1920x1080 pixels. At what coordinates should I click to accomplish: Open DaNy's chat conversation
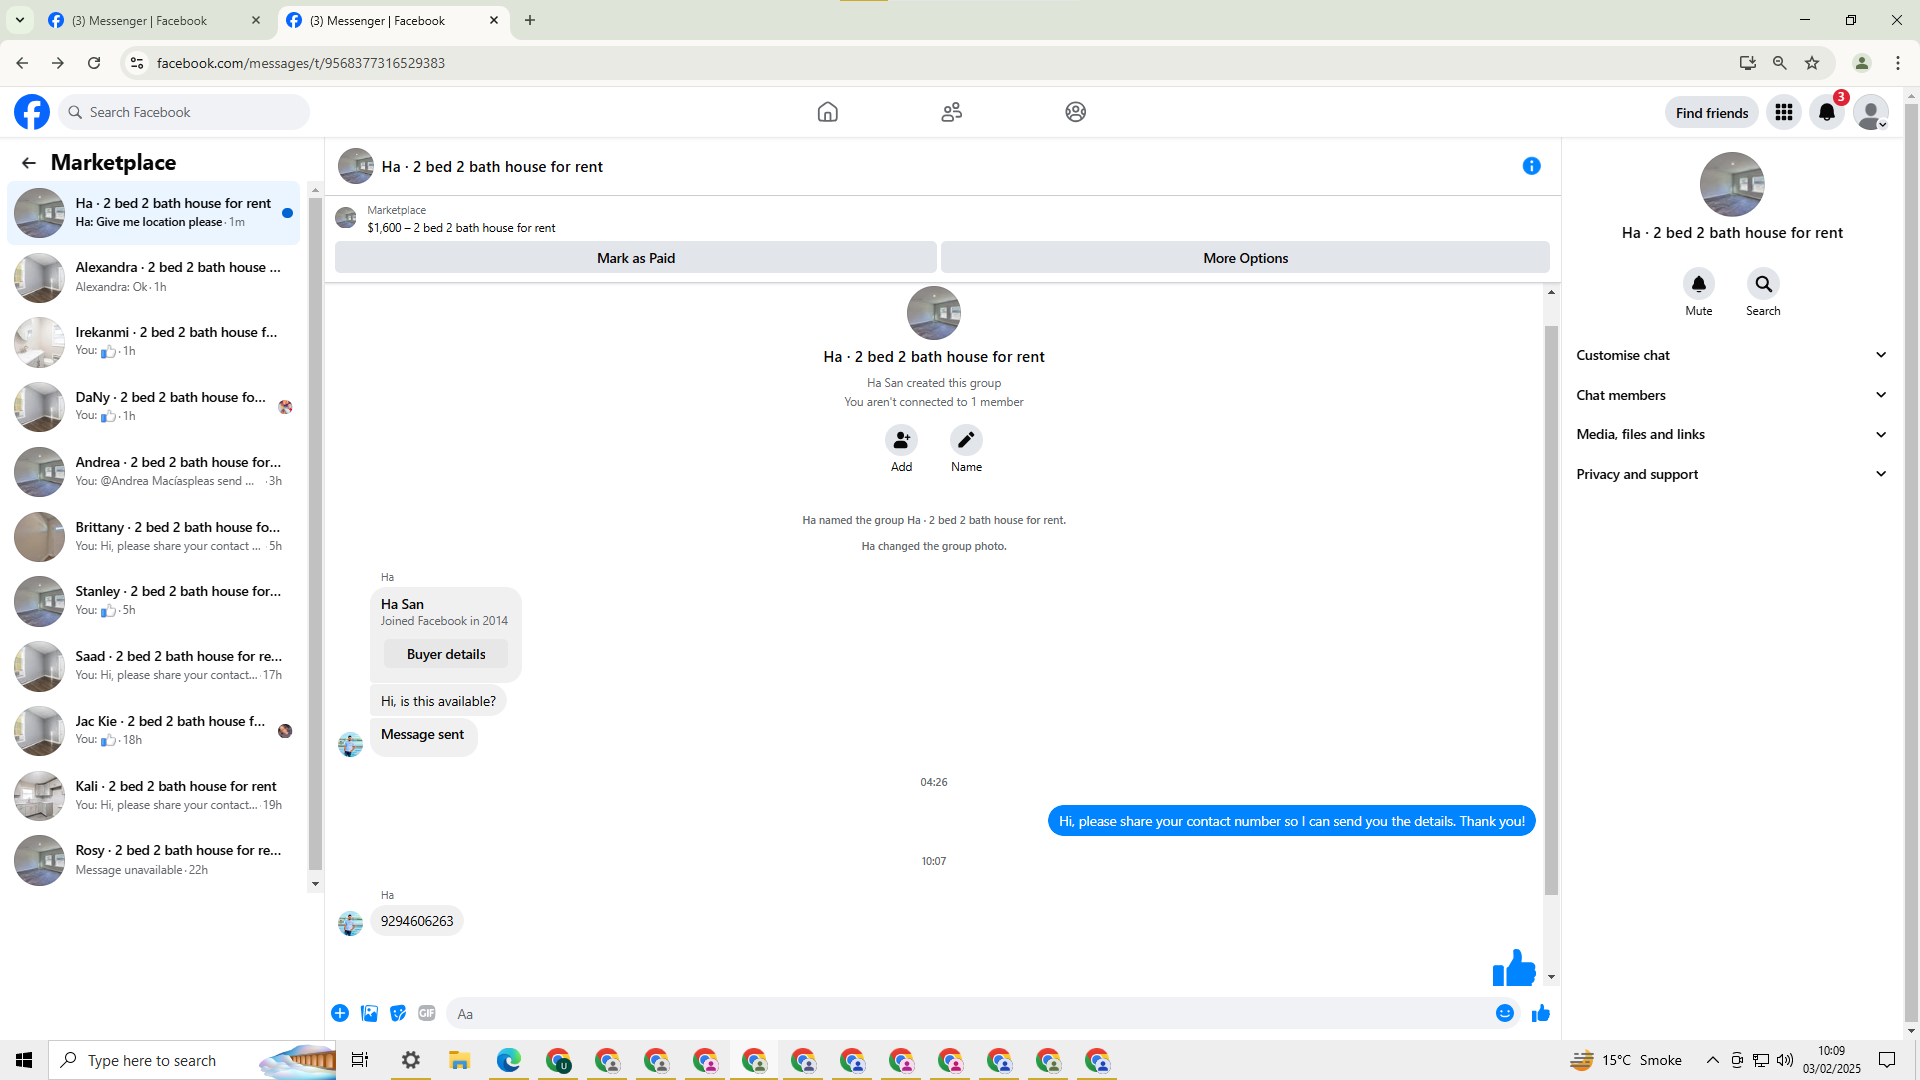pyautogui.click(x=154, y=406)
